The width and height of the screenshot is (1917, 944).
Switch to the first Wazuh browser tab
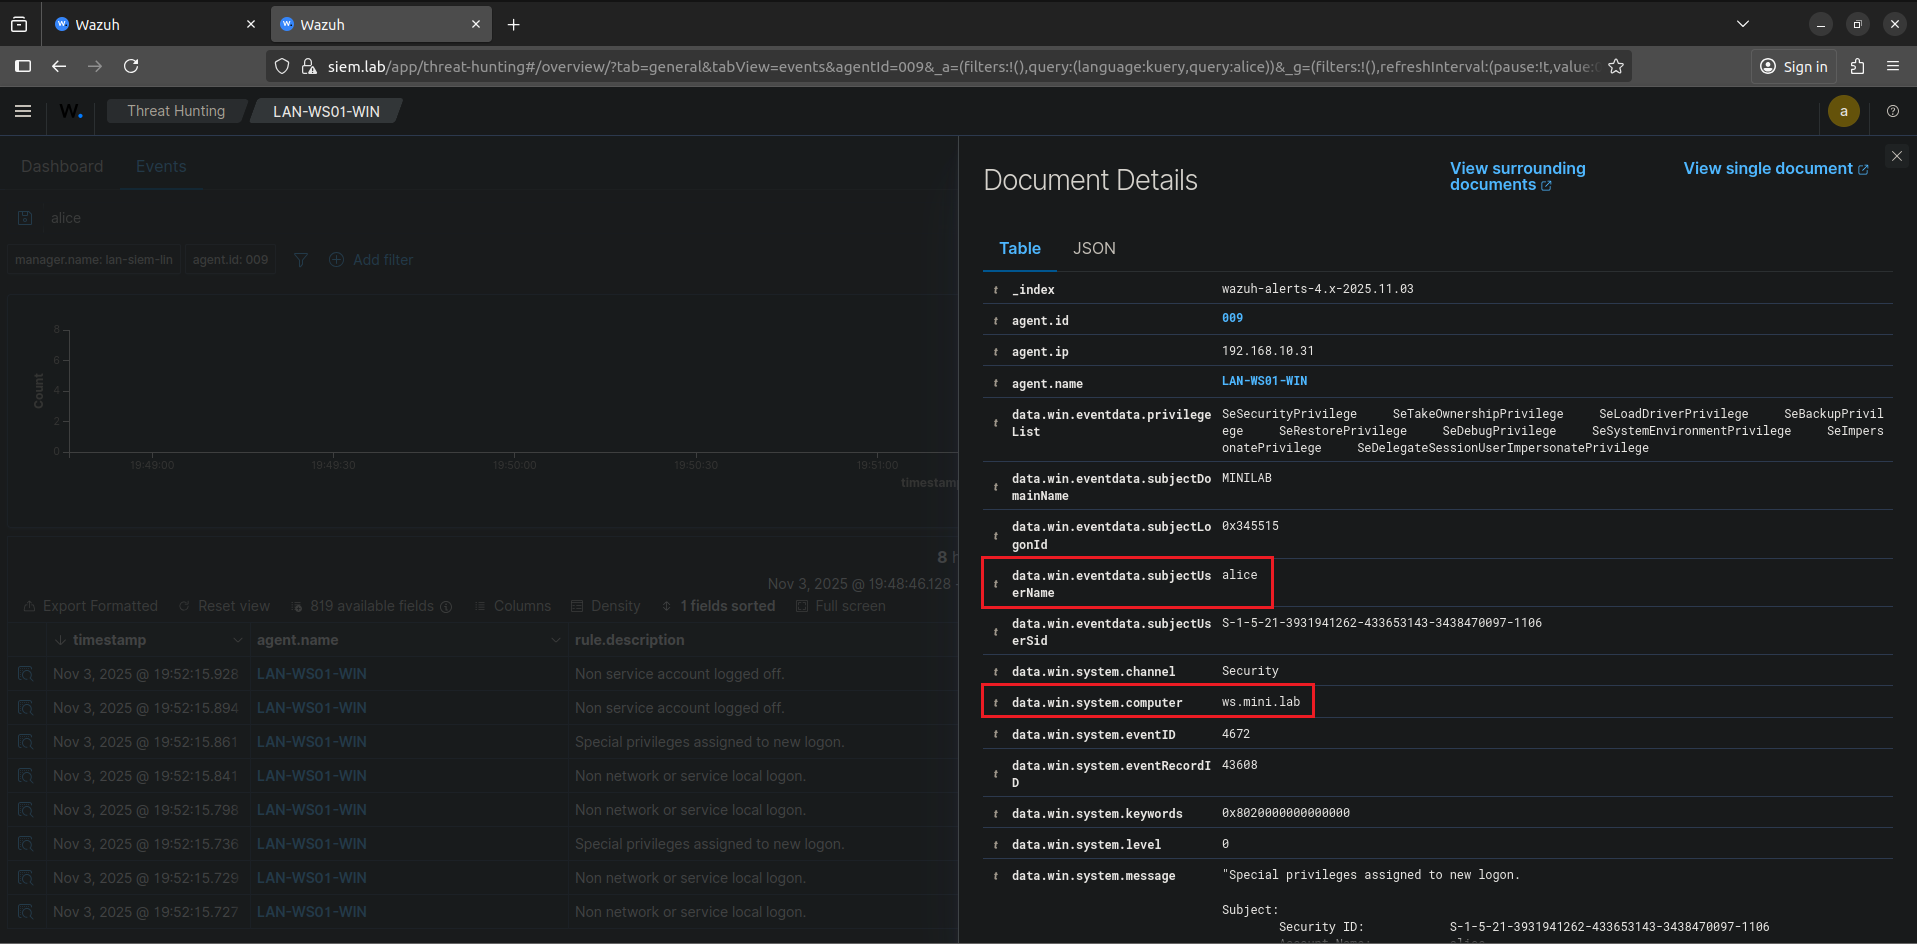pos(154,25)
